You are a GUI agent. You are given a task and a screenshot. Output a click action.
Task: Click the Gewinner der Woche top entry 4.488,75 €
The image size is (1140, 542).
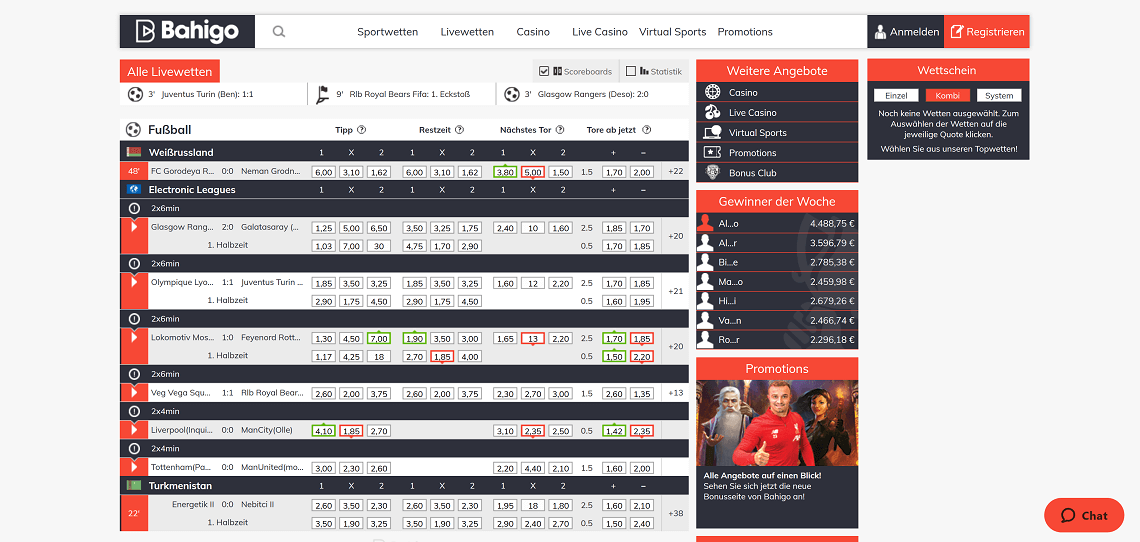coord(777,223)
